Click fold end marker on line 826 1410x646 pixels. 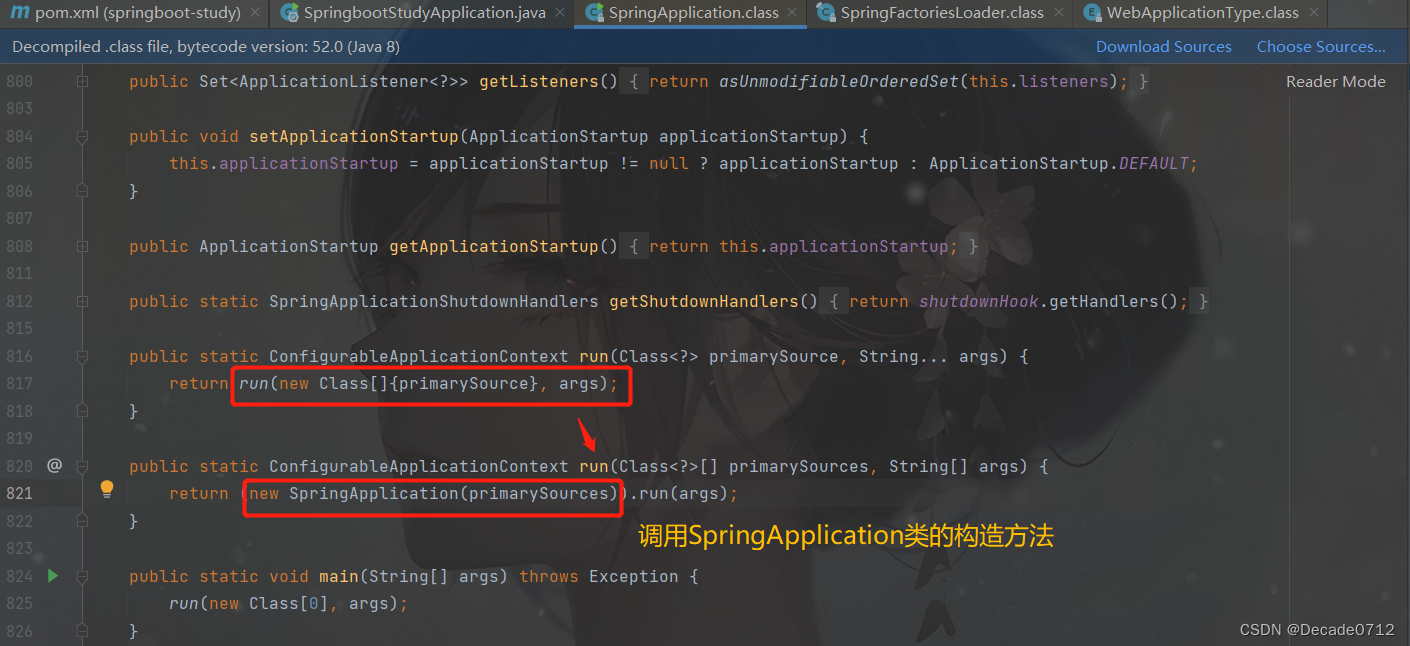[82, 631]
